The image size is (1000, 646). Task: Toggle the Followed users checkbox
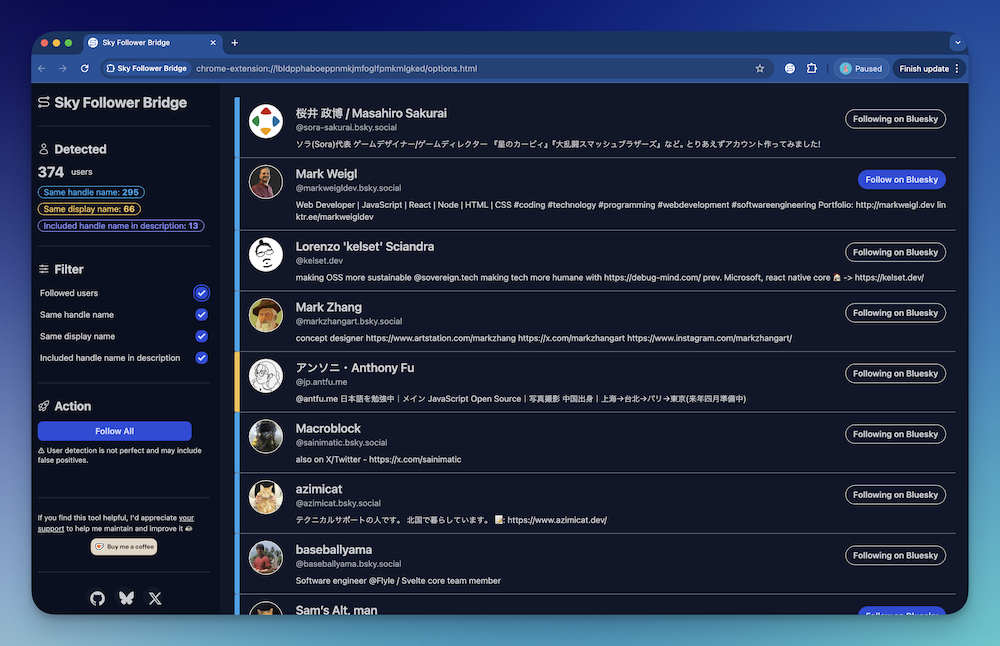click(x=201, y=293)
